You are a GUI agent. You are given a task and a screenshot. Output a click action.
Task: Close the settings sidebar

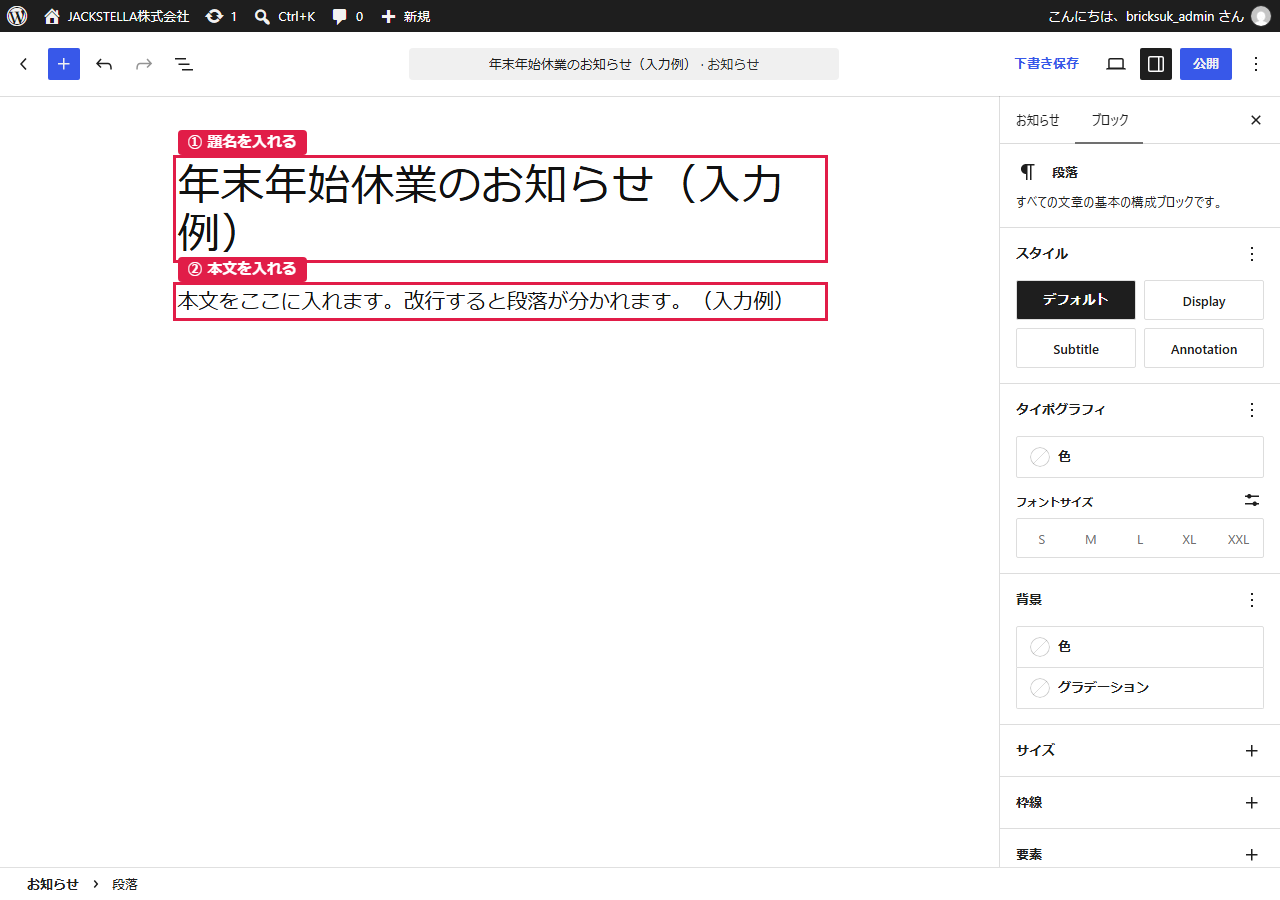click(1256, 120)
